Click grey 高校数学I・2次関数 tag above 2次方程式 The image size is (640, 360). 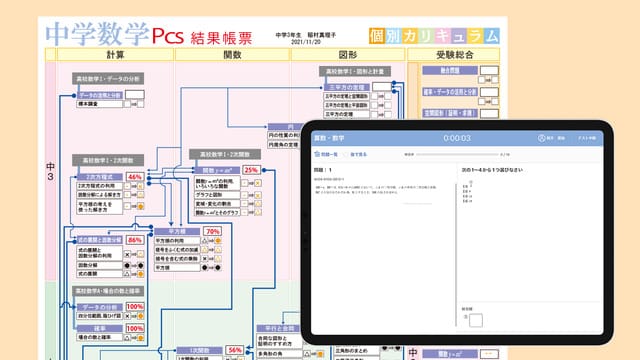[108, 160]
